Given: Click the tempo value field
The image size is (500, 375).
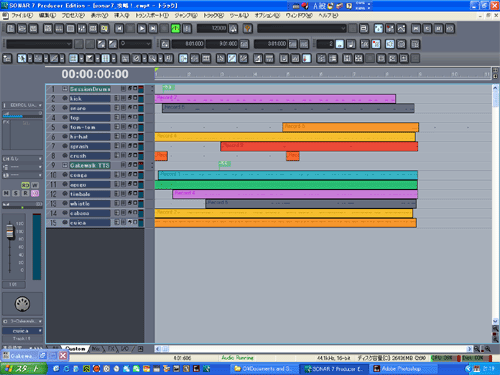Looking at the screenshot, I should coord(212,29).
